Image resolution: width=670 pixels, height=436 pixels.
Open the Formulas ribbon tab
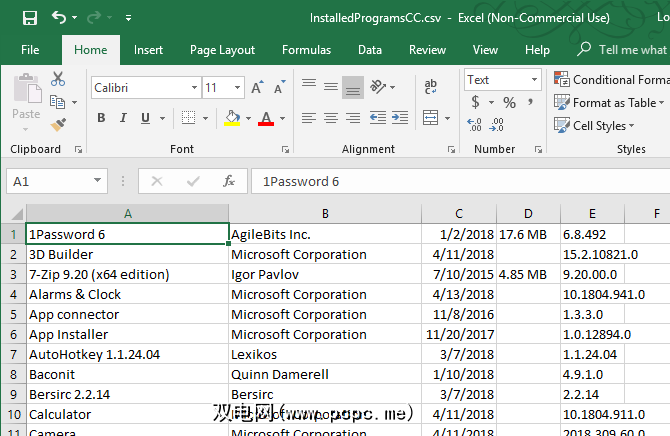pyautogui.click(x=306, y=50)
